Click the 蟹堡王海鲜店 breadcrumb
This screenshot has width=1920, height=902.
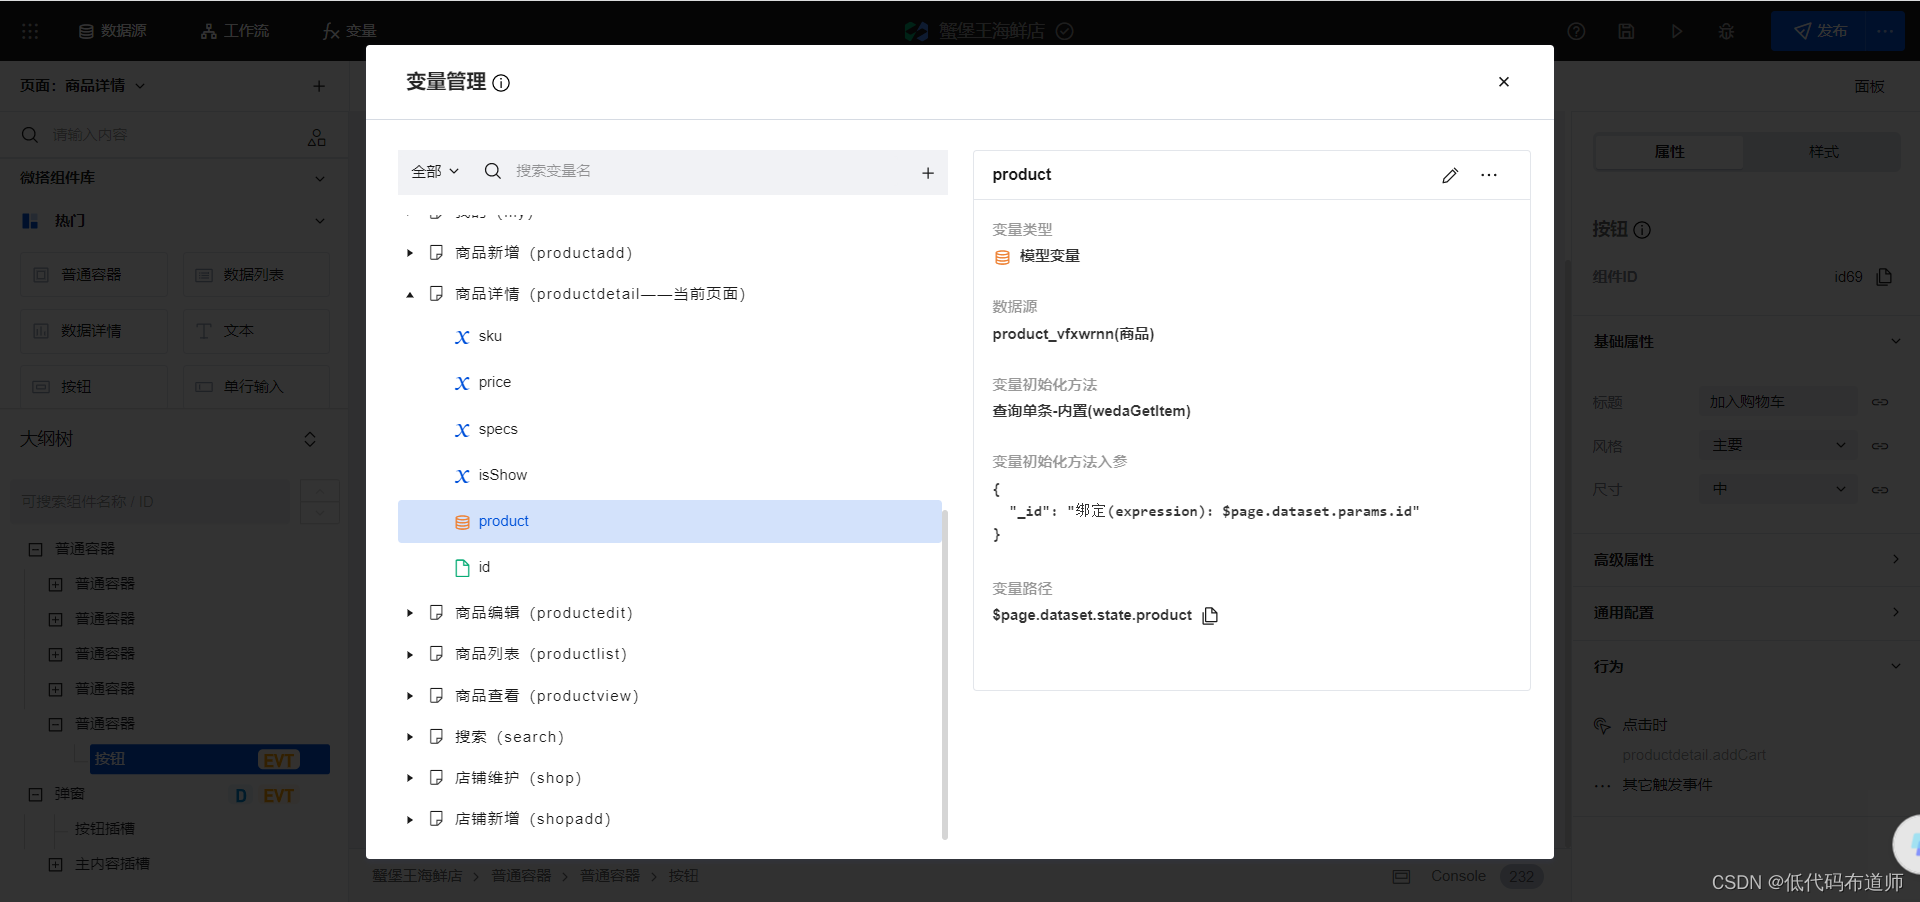[417, 876]
